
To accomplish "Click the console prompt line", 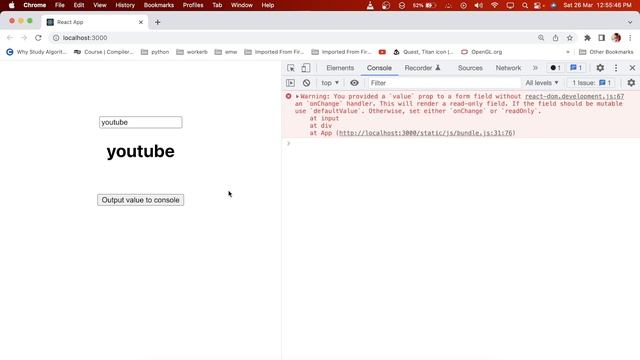I will tap(460, 143).
